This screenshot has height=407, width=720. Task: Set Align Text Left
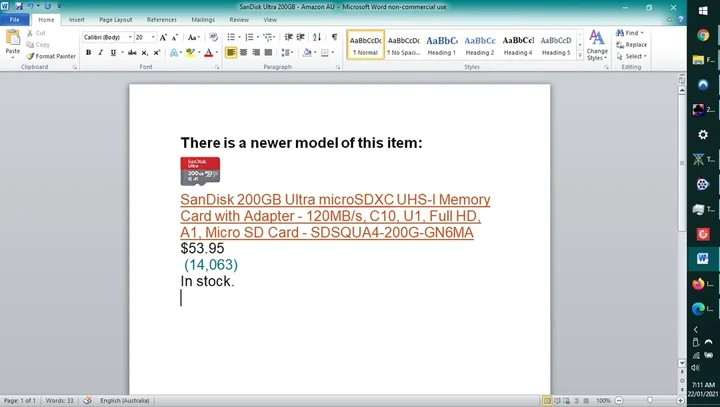coord(231,53)
